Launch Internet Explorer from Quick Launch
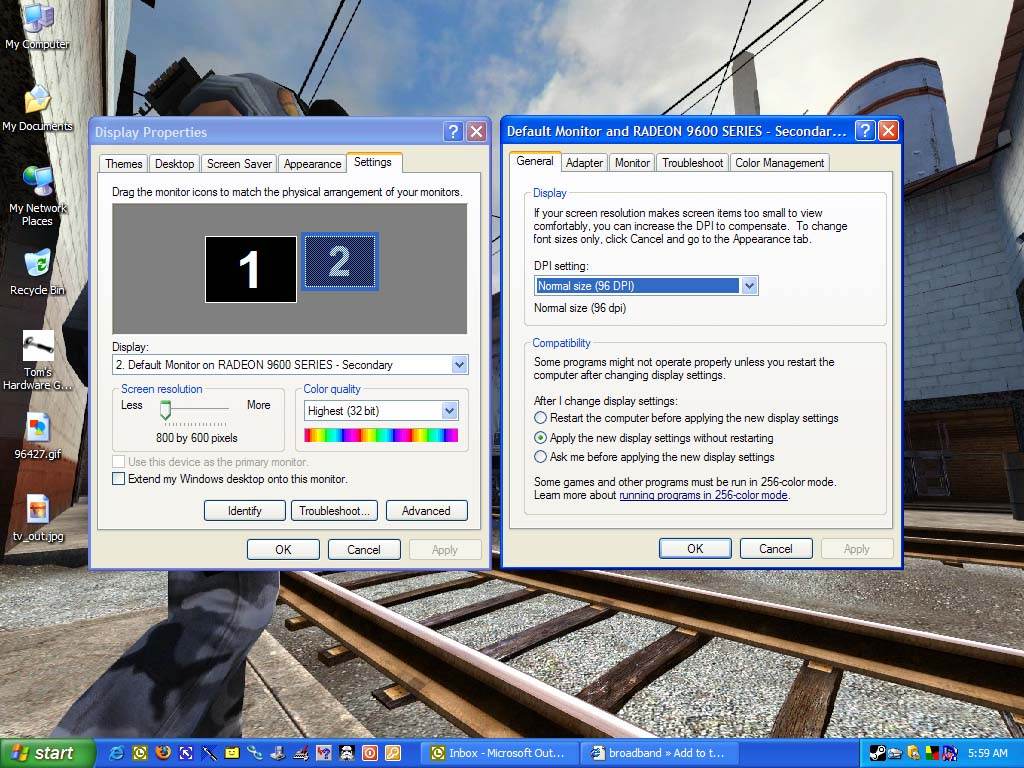The height and width of the screenshot is (768, 1024). pyautogui.click(x=117, y=753)
